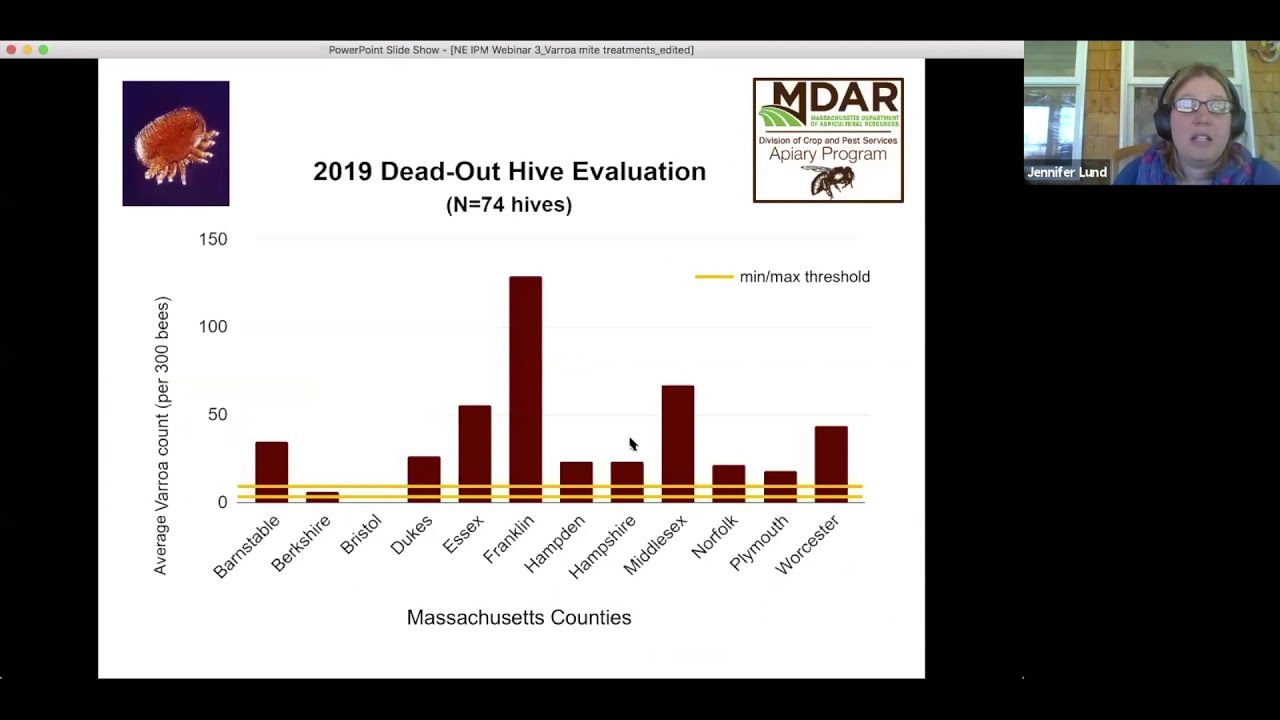1280x720 pixels.
Task: Click the "100" y-axis value
Action: 213,327
